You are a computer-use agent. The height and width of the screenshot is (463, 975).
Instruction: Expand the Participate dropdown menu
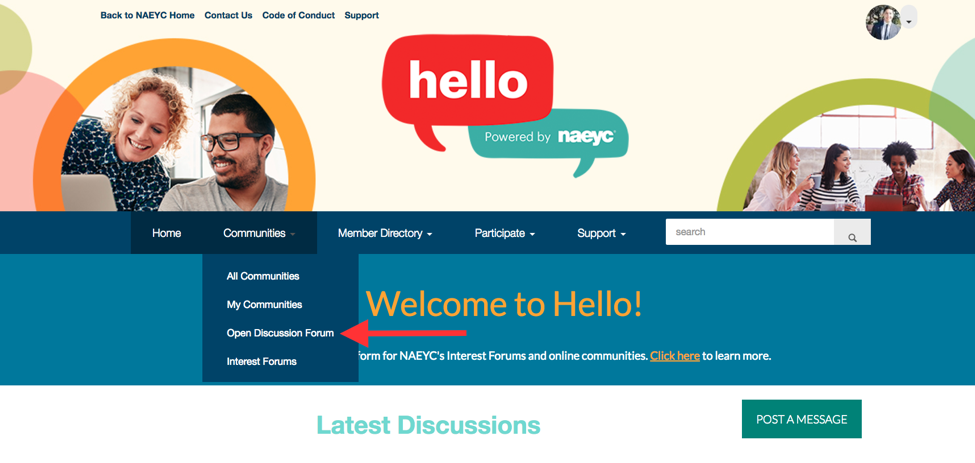click(504, 233)
